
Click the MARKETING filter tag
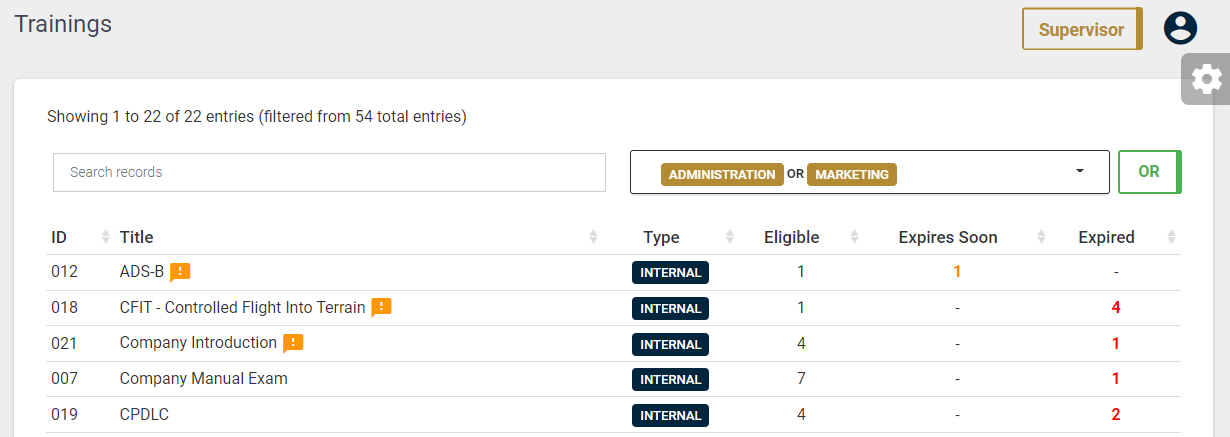pyautogui.click(x=852, y=174)
